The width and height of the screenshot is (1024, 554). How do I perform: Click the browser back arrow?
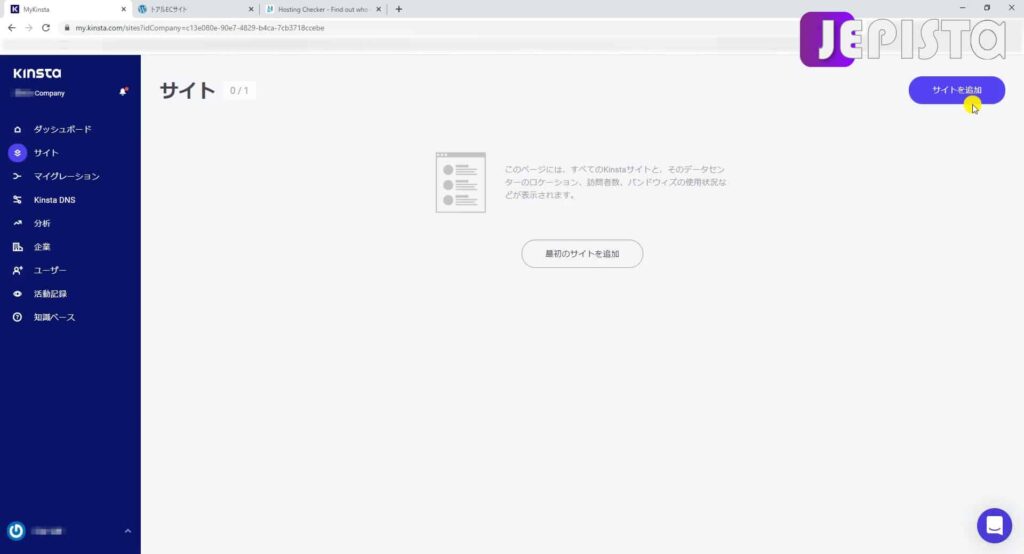pos(12,28)
